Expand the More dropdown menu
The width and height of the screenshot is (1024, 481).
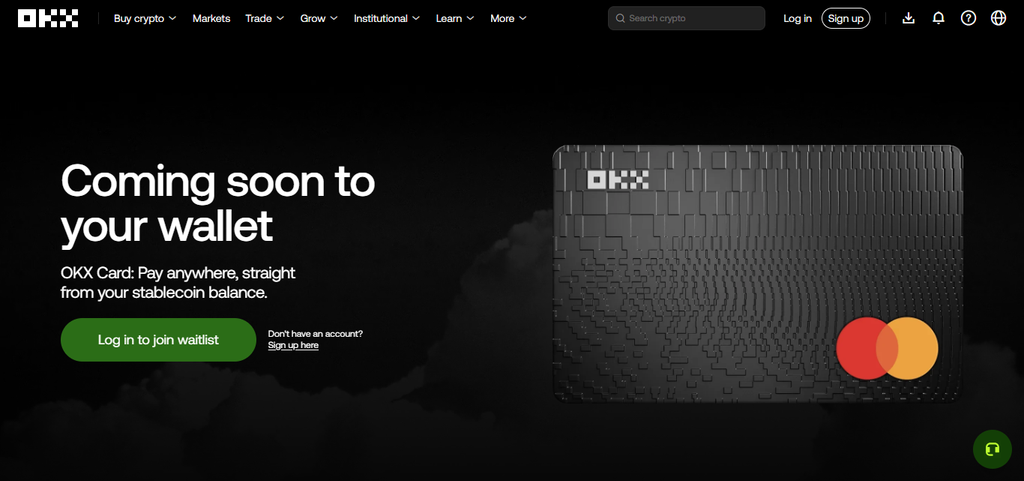pyautogui.click(x=508, y=18)
